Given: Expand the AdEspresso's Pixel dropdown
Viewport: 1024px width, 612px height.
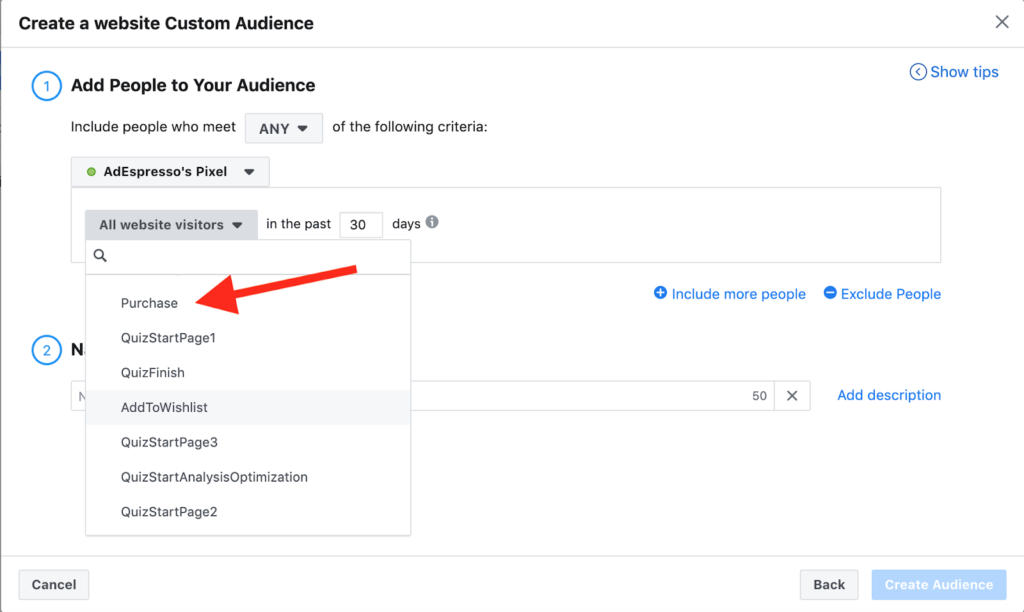Looking at the screenshot, I should [170, 172].
